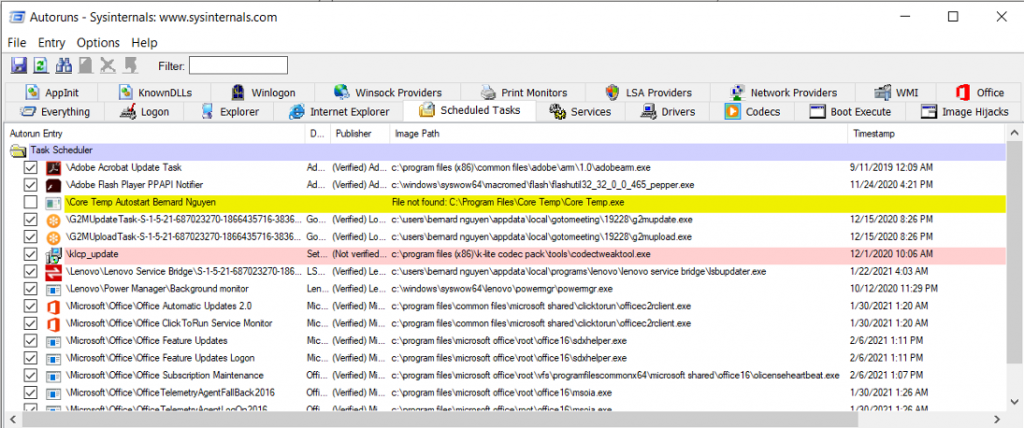Enable the Core Temp Autostart checkbox
1024x428 pixels.
(29, 203)
